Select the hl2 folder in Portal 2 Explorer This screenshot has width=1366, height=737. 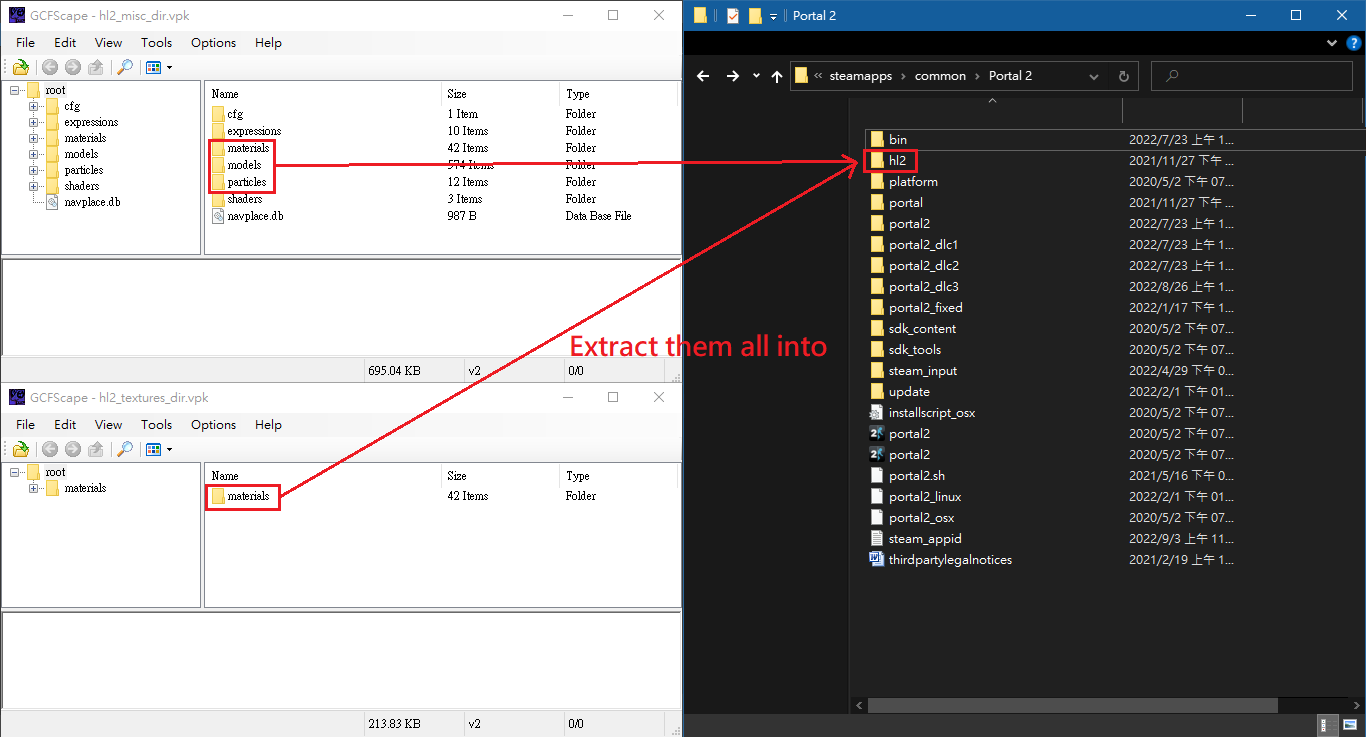click(898, 161)
